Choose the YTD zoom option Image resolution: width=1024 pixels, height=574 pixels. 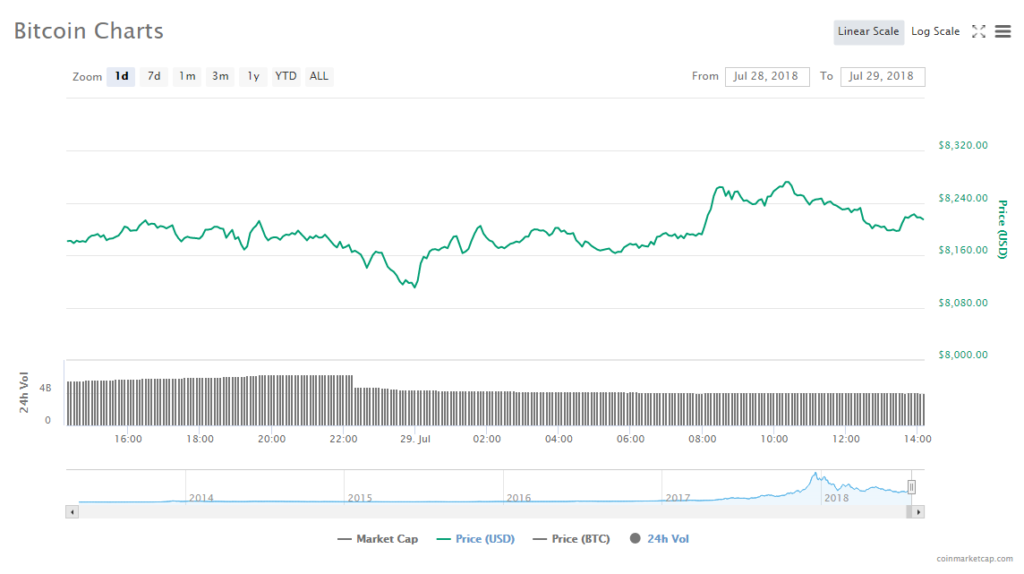coord(286,76)
